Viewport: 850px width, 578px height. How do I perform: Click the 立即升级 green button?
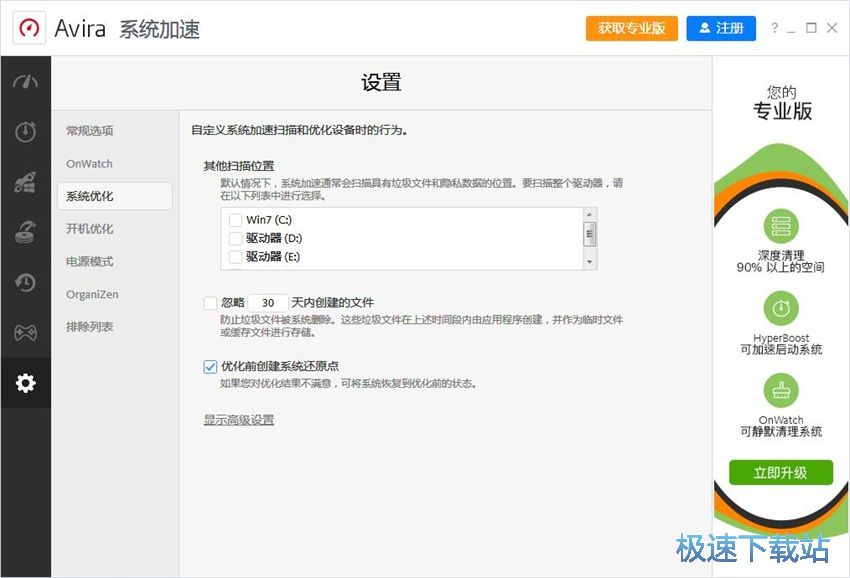(x=781, y=473)
